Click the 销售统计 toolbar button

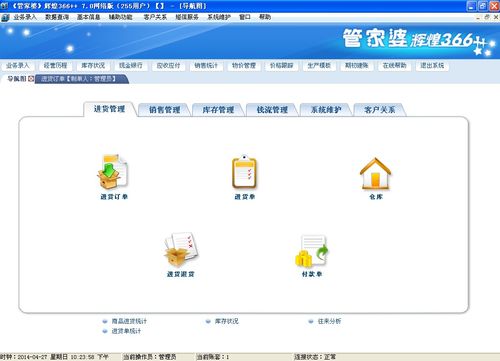tap(206, 66)
